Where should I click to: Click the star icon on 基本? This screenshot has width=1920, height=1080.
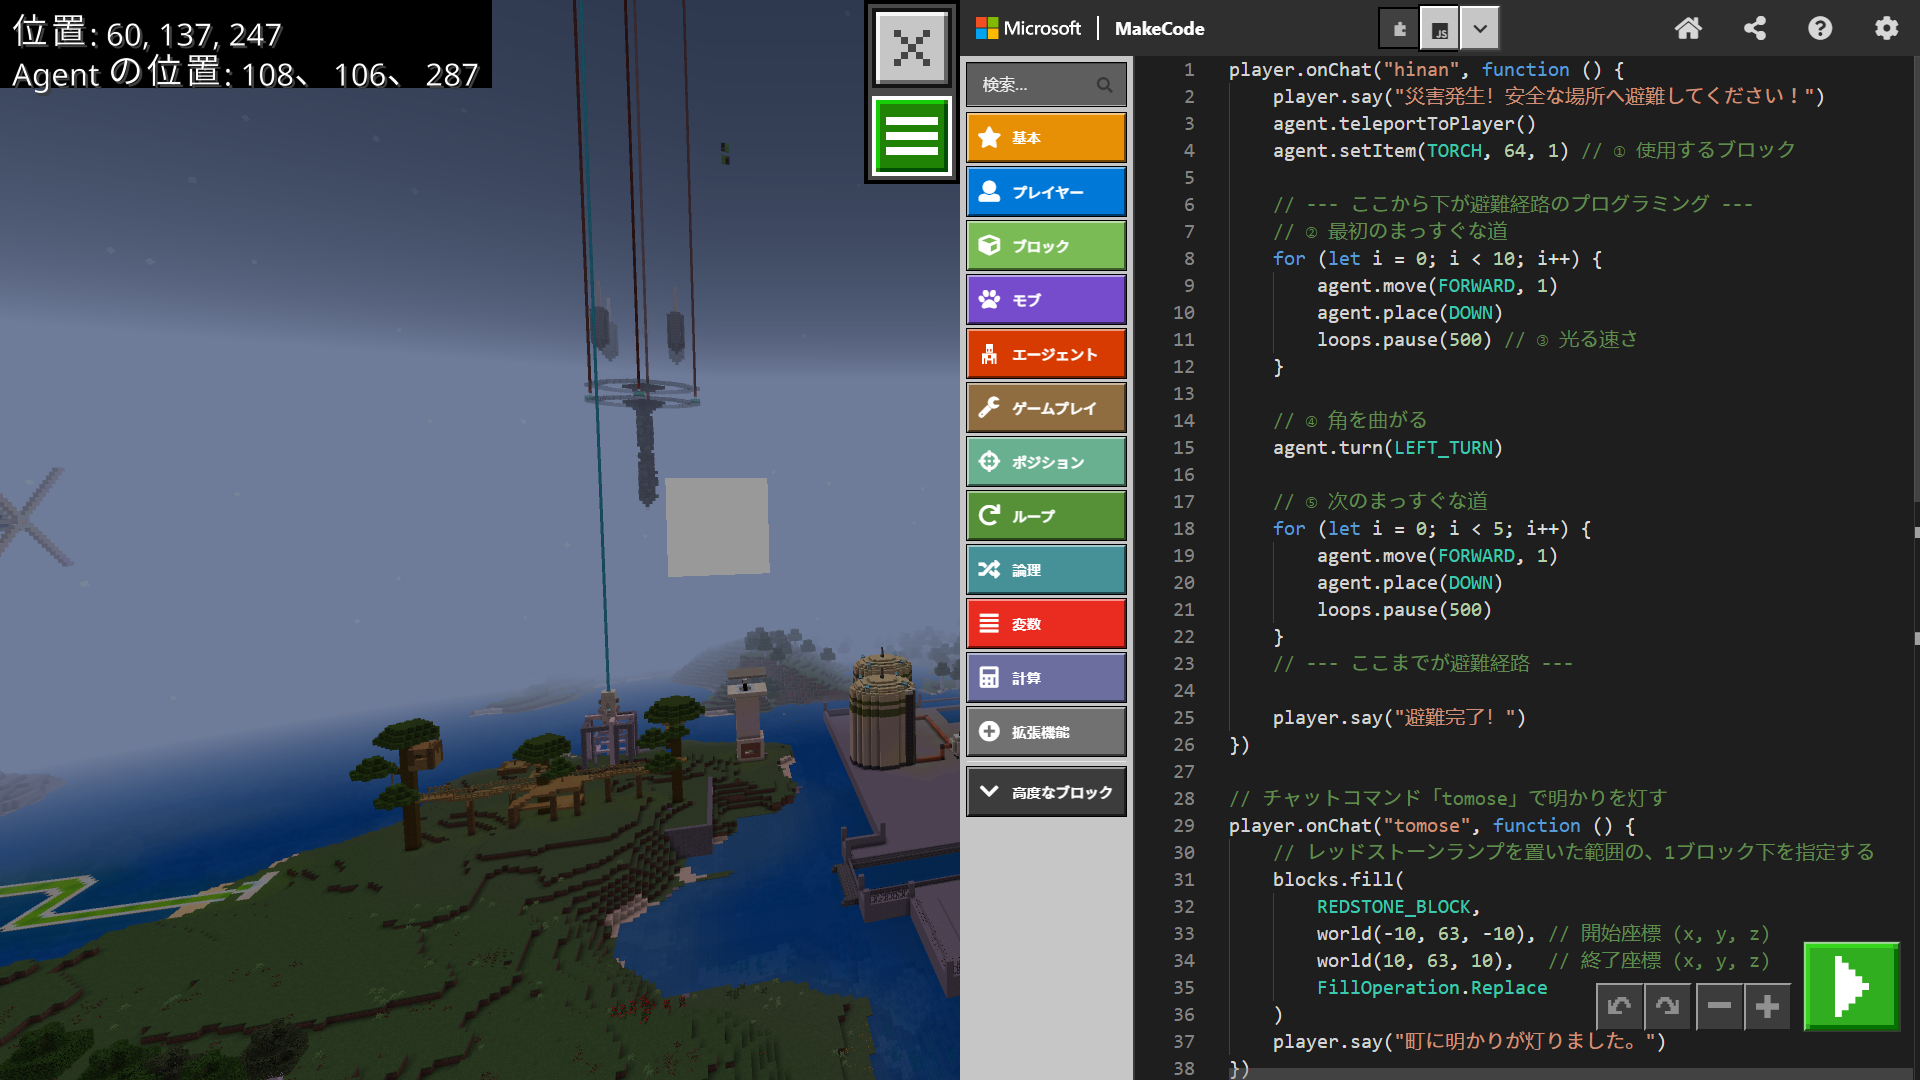pos(989,137)
